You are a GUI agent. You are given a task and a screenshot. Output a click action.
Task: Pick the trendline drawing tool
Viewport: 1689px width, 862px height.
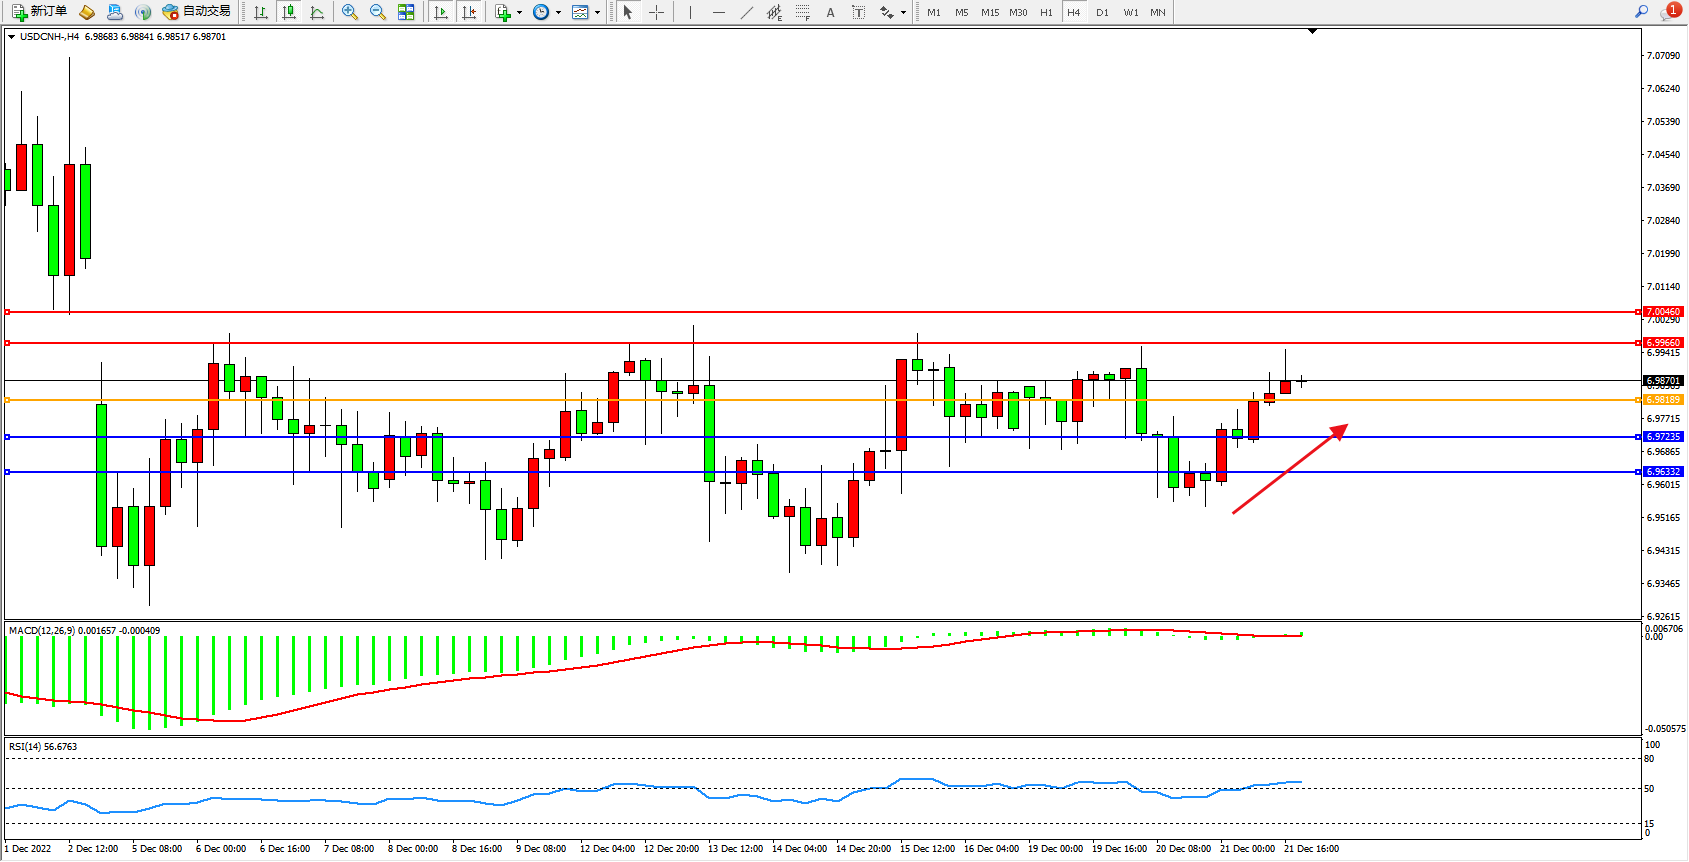747,12
